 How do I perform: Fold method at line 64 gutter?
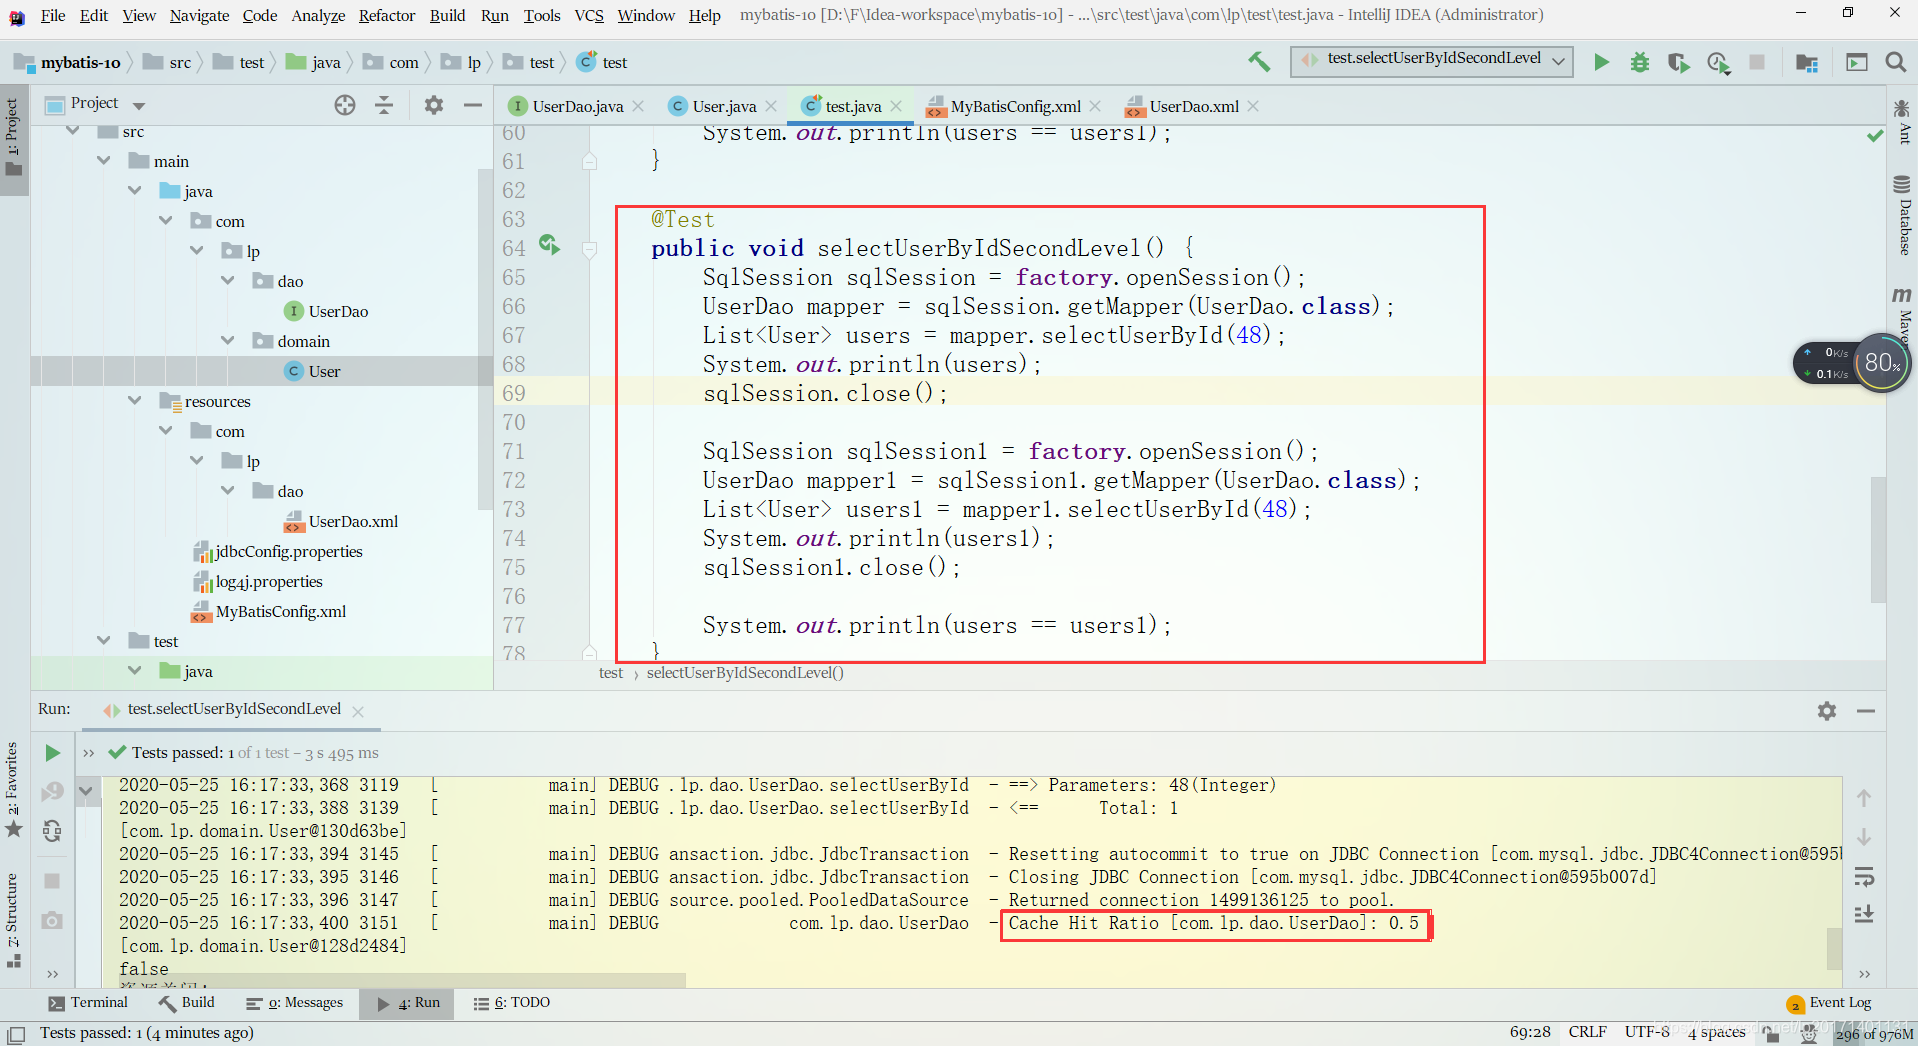click(x=590, y=249)
